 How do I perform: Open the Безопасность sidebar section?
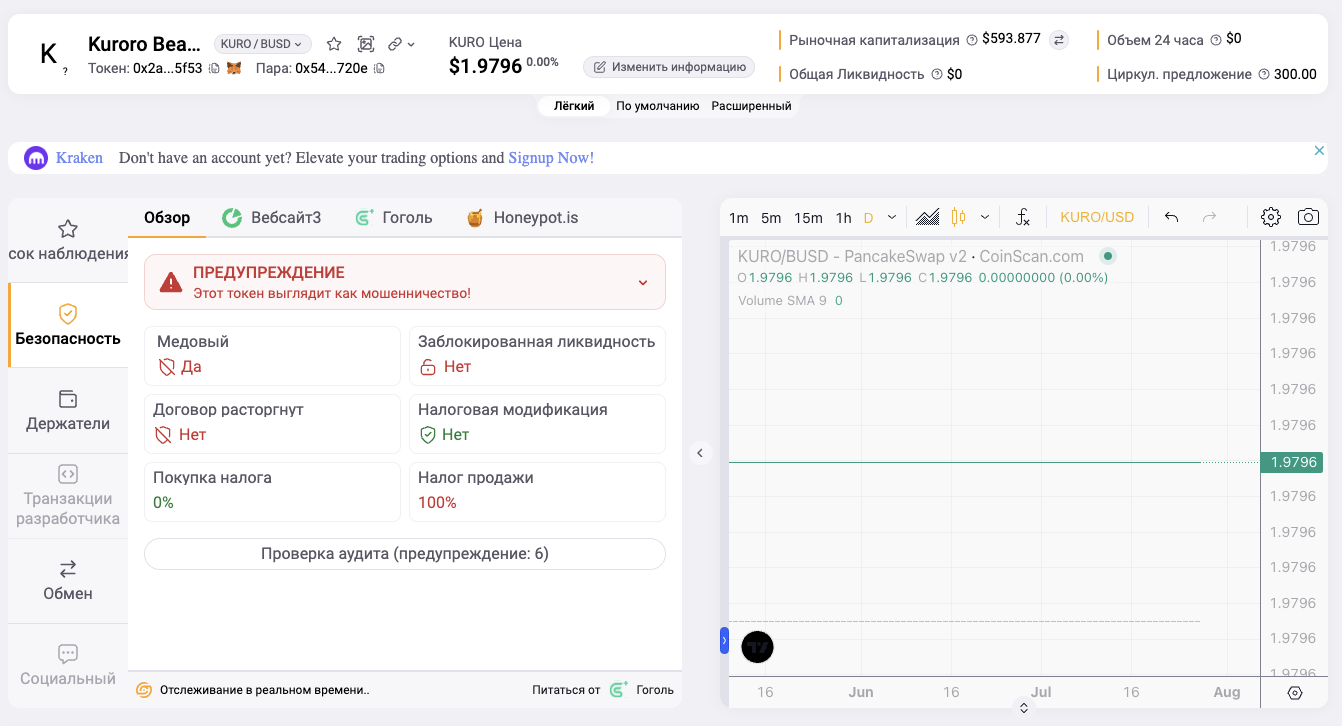(68, 325)
